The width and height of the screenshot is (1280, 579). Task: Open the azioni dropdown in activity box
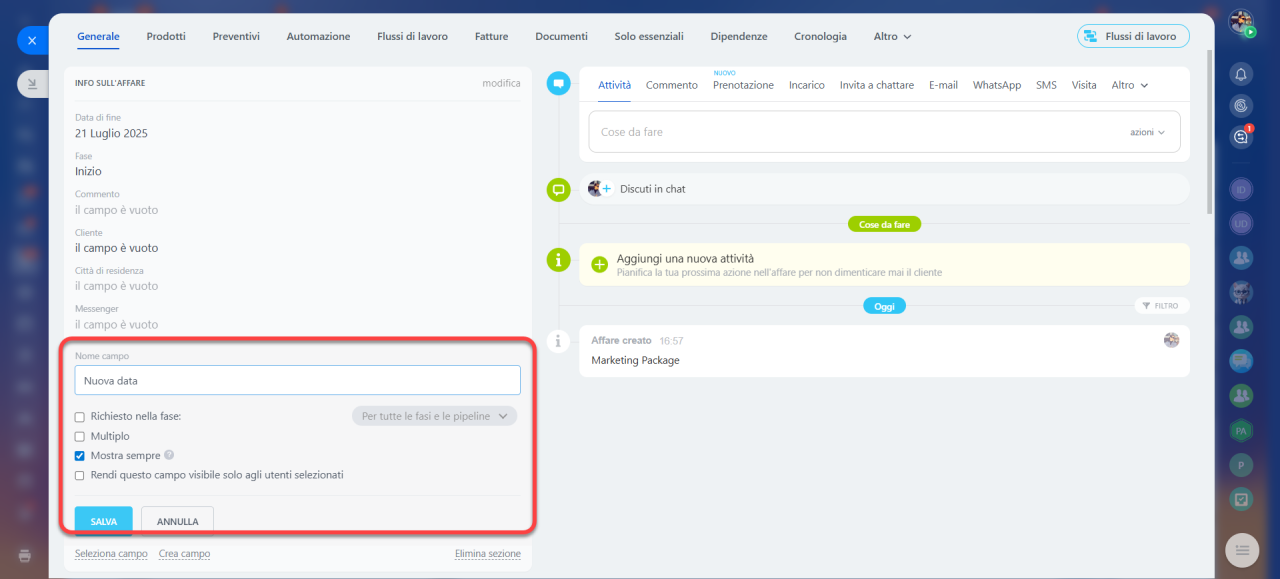[x=1148, y=132]
